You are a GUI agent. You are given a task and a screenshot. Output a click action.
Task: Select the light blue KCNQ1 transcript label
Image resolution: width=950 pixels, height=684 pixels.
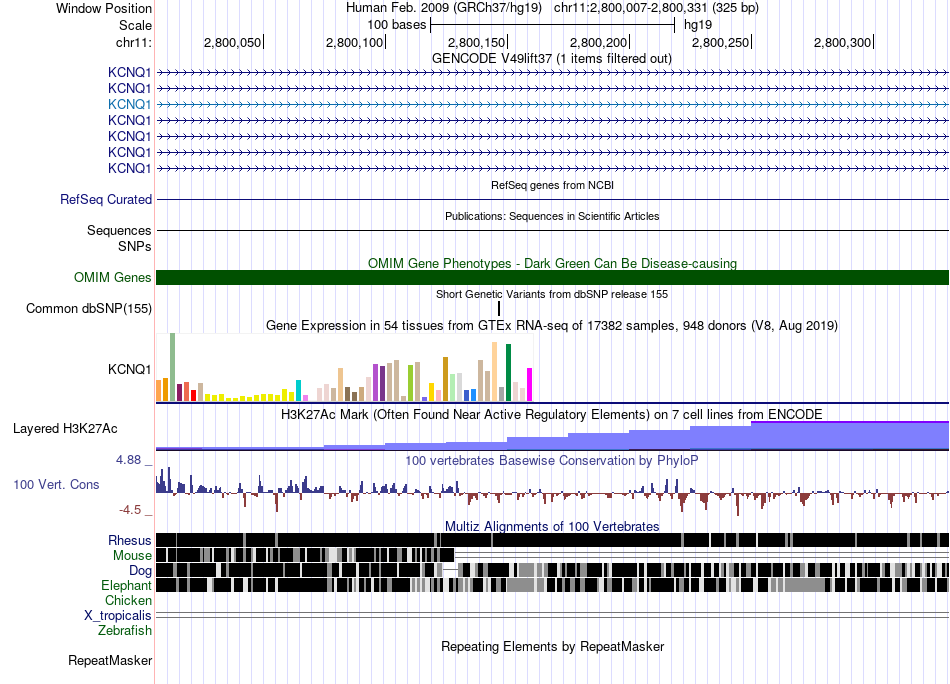129,104
